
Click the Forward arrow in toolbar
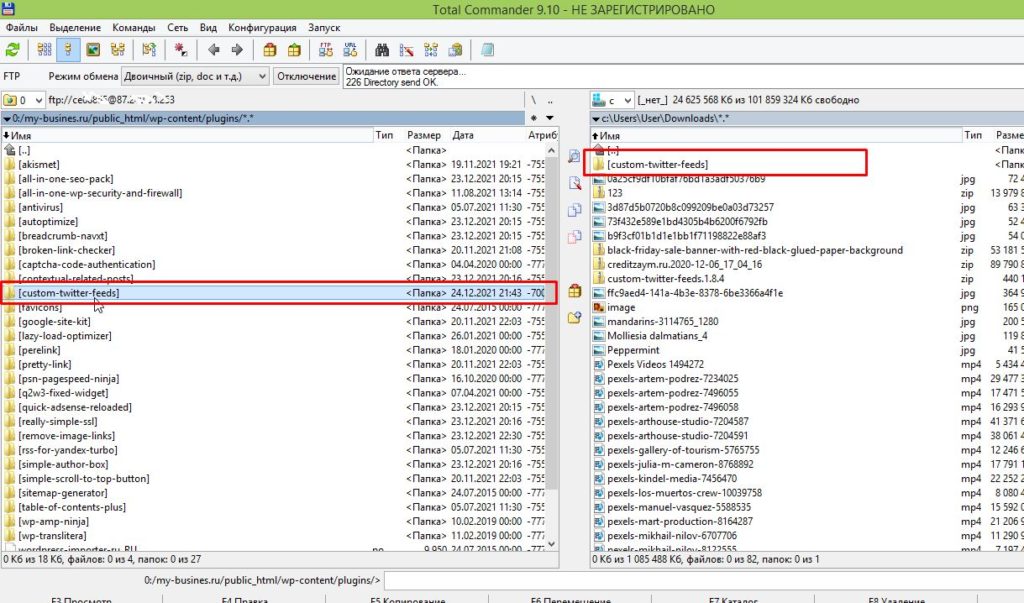point(237,49)
